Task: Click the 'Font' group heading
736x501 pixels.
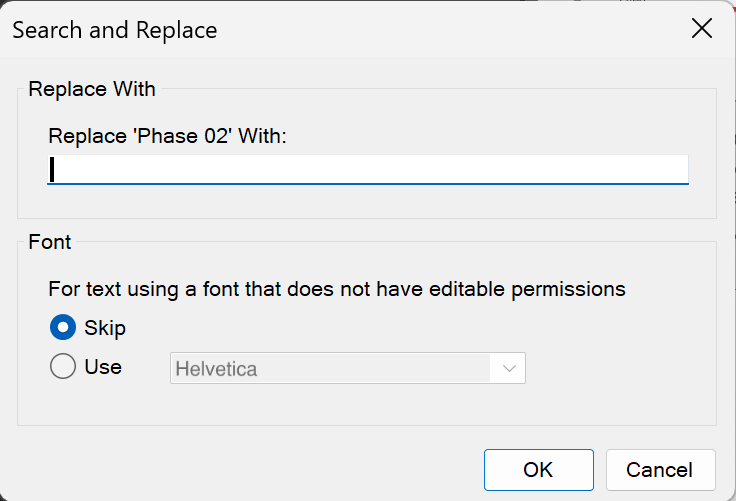Action: [49, 242]
